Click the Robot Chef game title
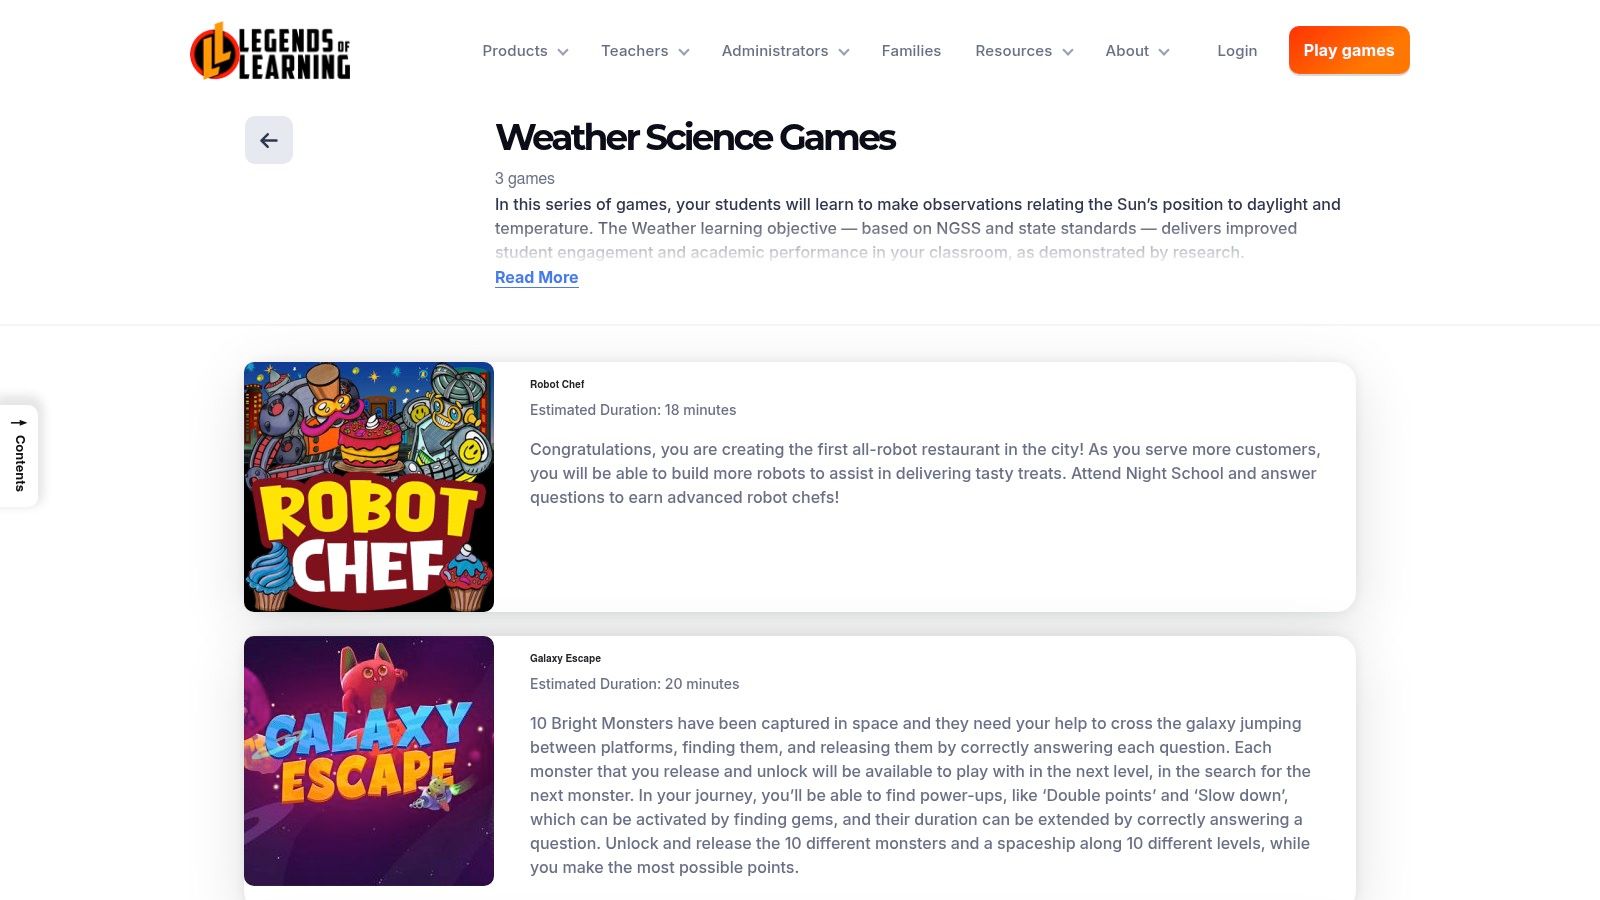This screenshot has height=900, width=1600. click(x=557, y=384)
